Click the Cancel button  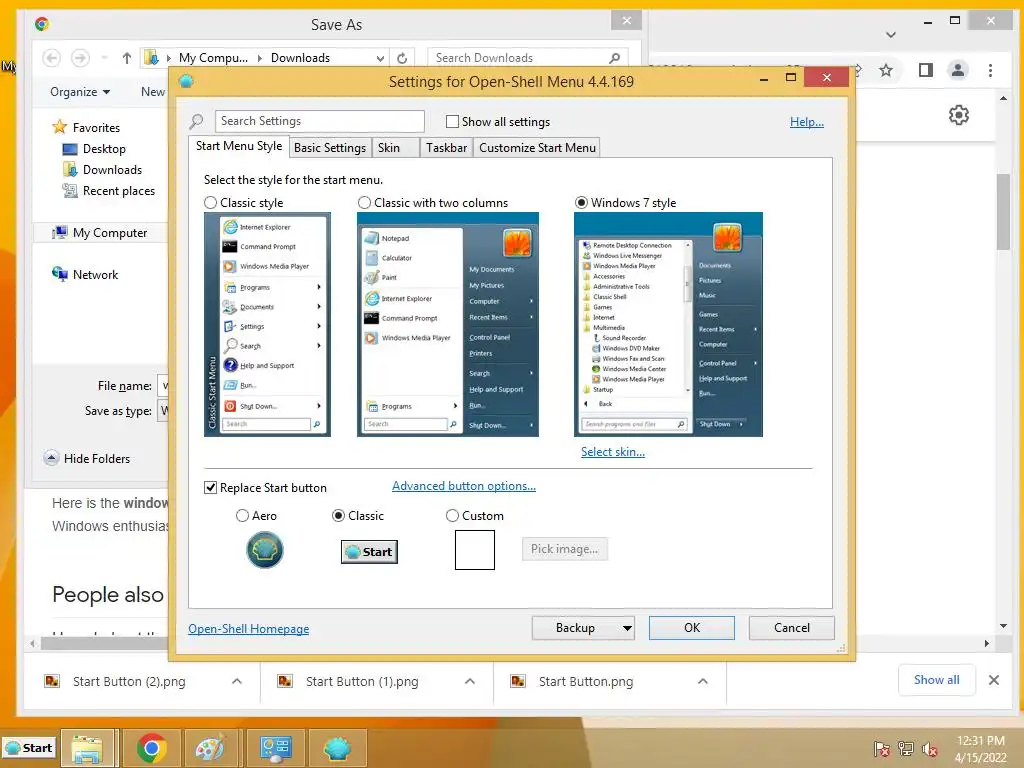coord(792,628)
